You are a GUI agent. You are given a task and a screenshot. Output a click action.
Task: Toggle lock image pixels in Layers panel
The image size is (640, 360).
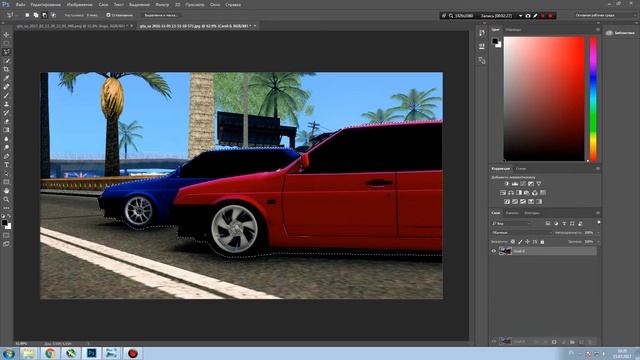click(x=520, y=242)
